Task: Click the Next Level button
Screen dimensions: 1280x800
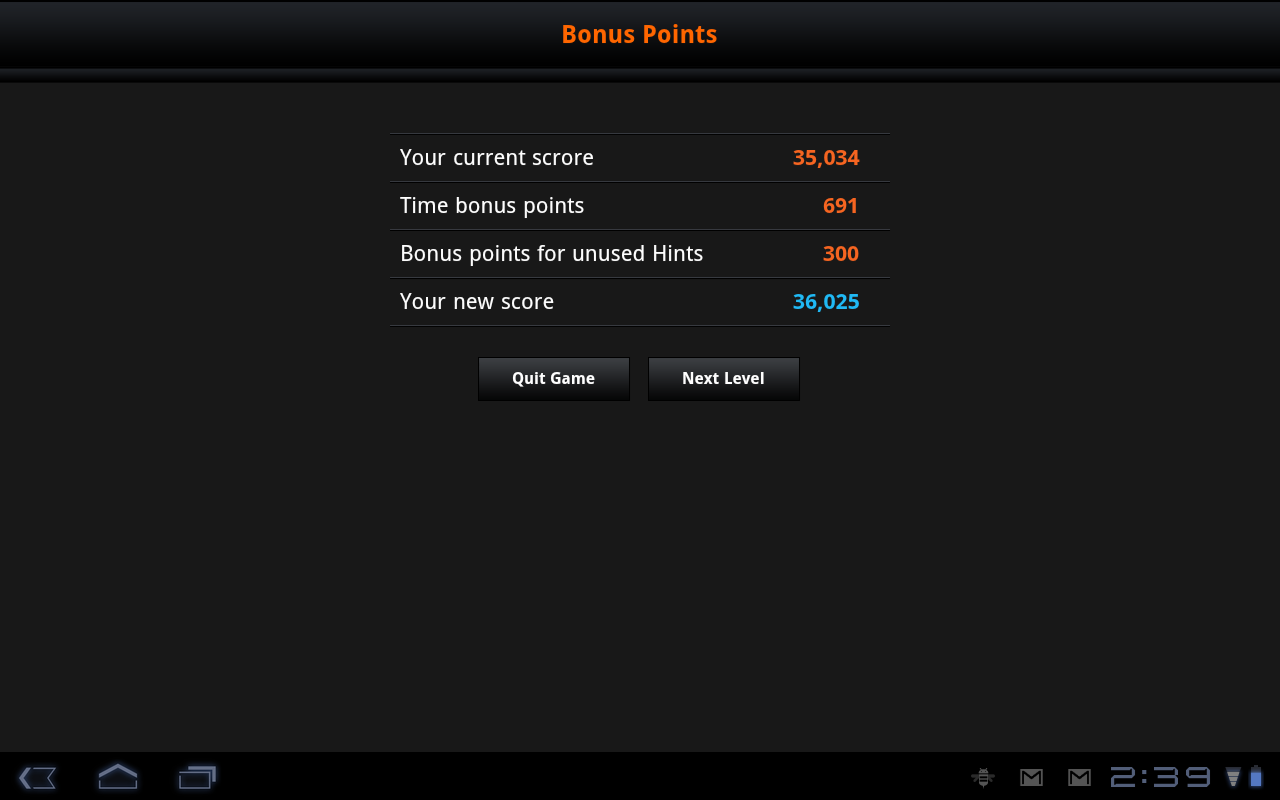Action: pyautogui.click(x=724, y=379)
